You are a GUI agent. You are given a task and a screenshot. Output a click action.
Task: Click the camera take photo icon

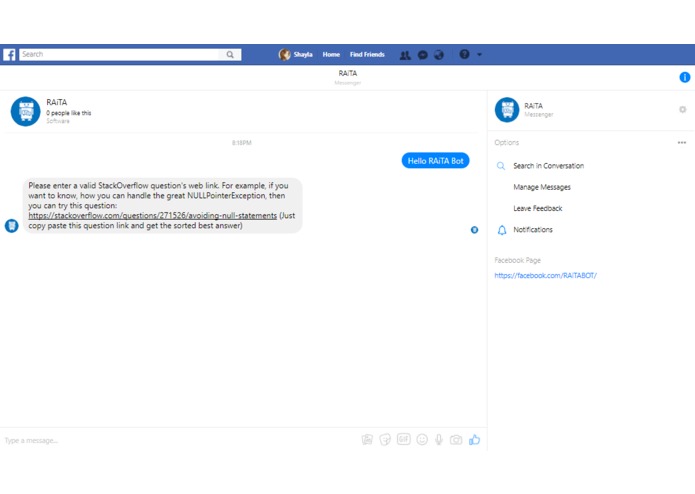pos(456,440)
